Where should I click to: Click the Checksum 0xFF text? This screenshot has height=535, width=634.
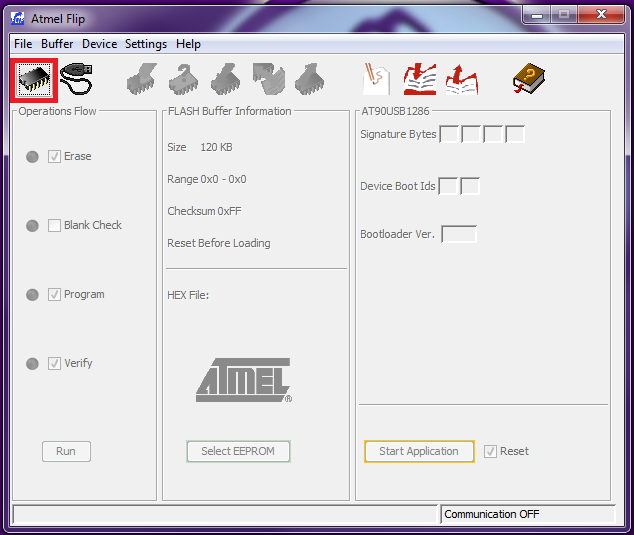click(204, 211)
